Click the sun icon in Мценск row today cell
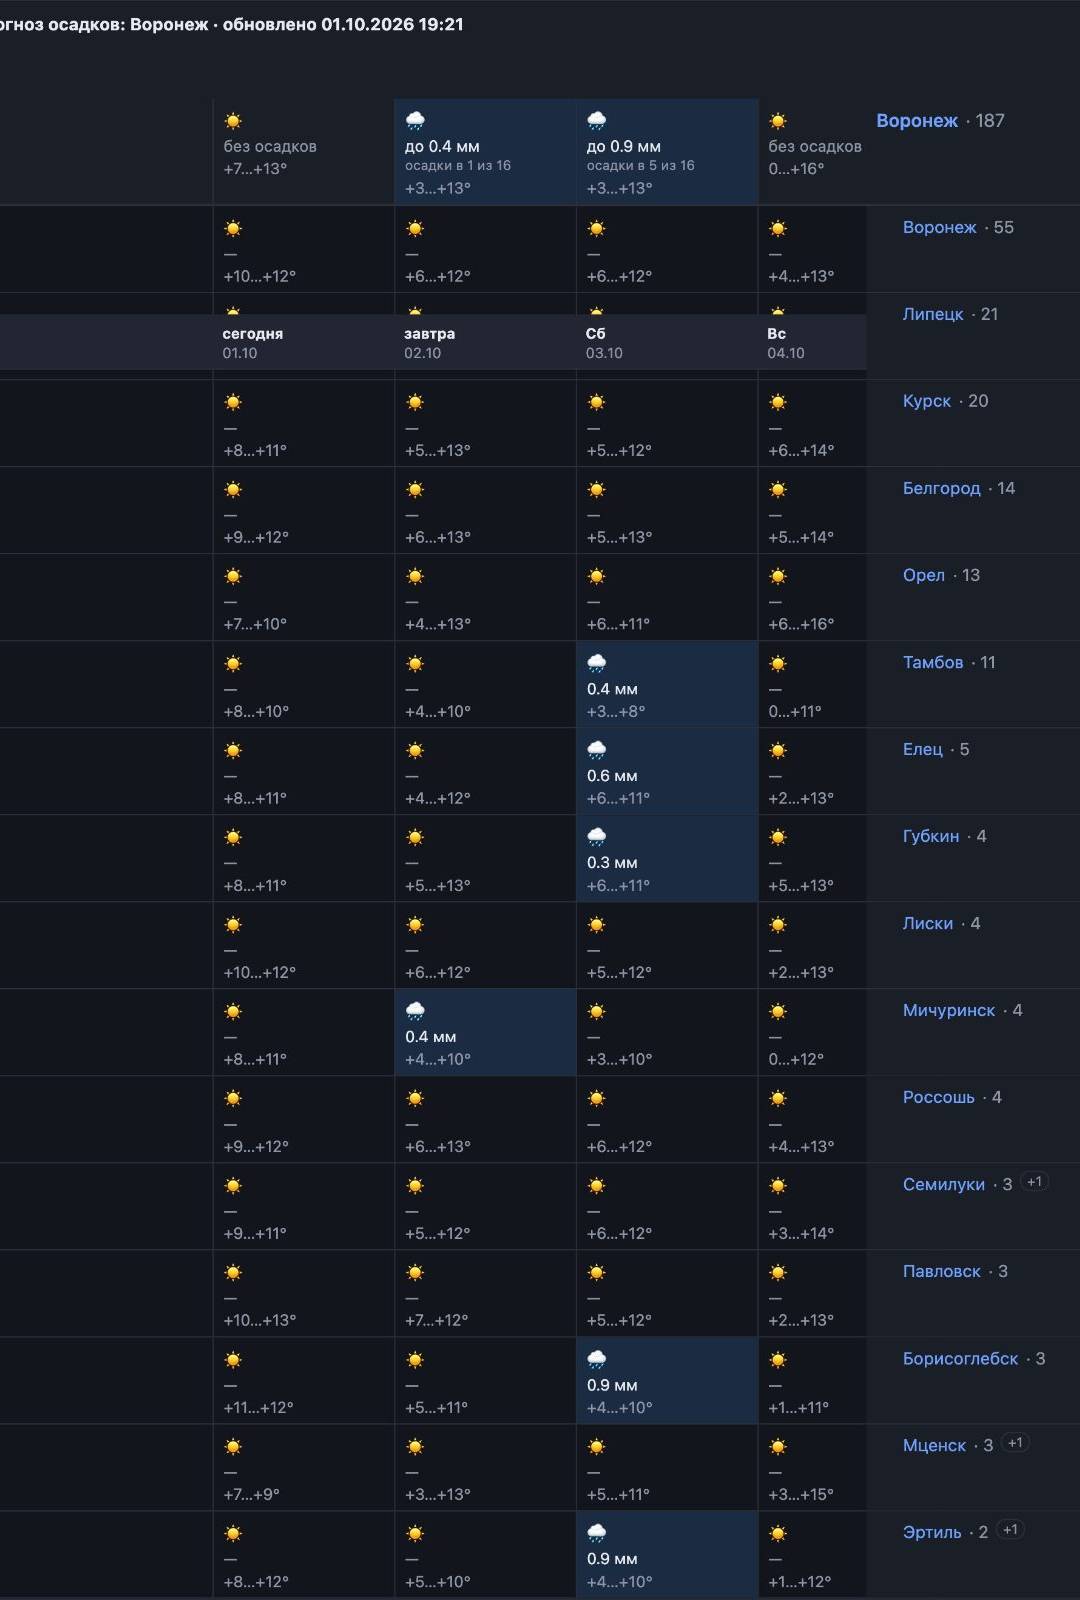The height and width of the screenshot is (1600, 1080). point(233,1447)
